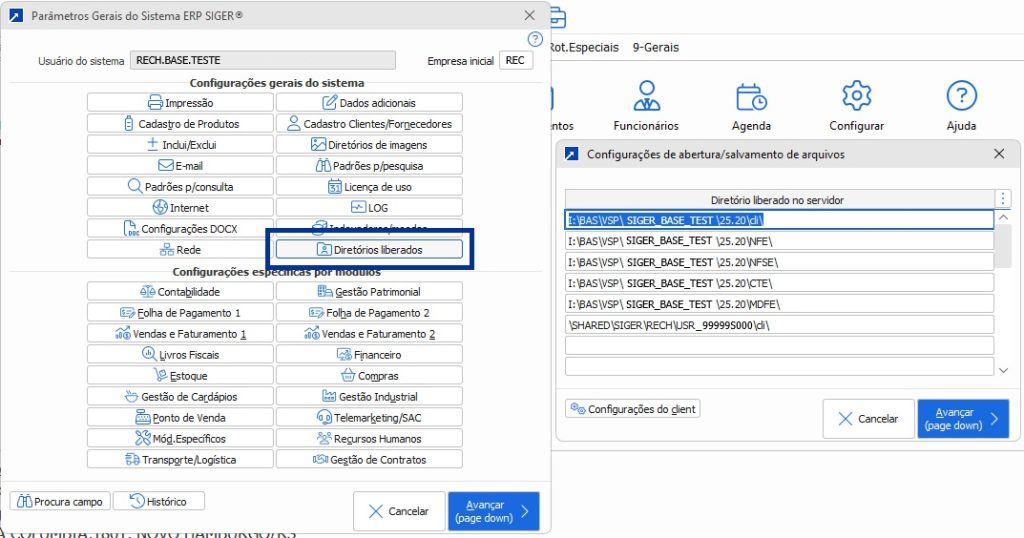
Task: Open Cadastro de Produtos settings
Action: (x=180, y=123)
